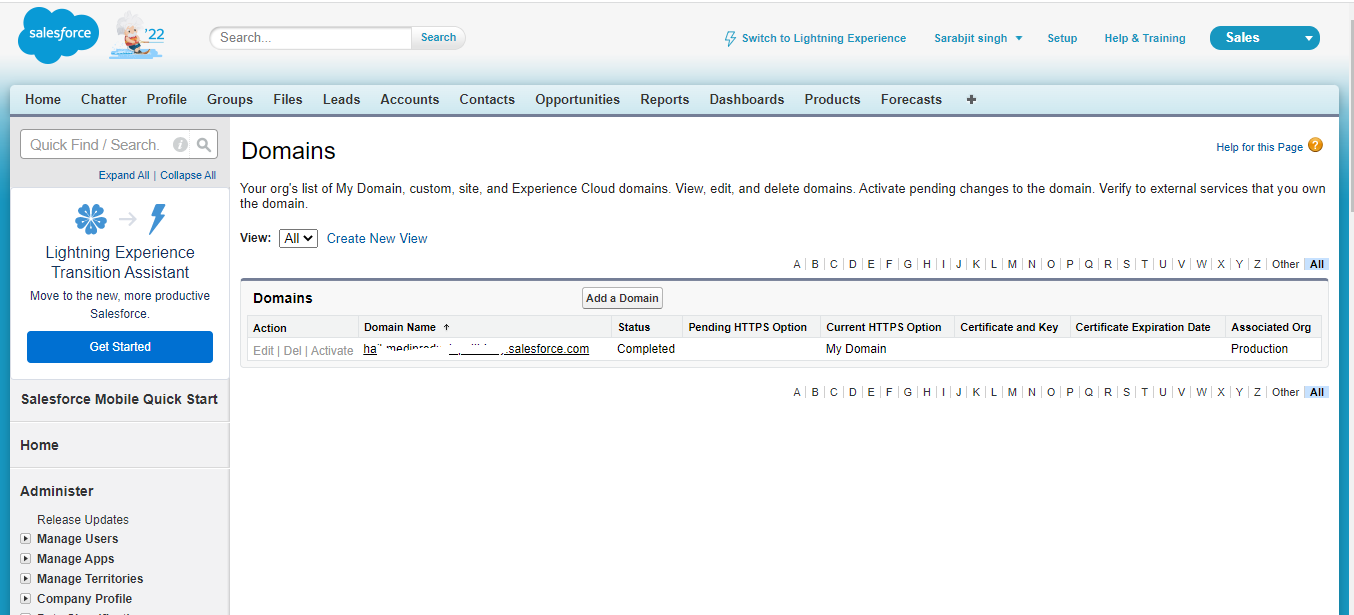
Task: Focus the top Search input field
Action: 311,38
